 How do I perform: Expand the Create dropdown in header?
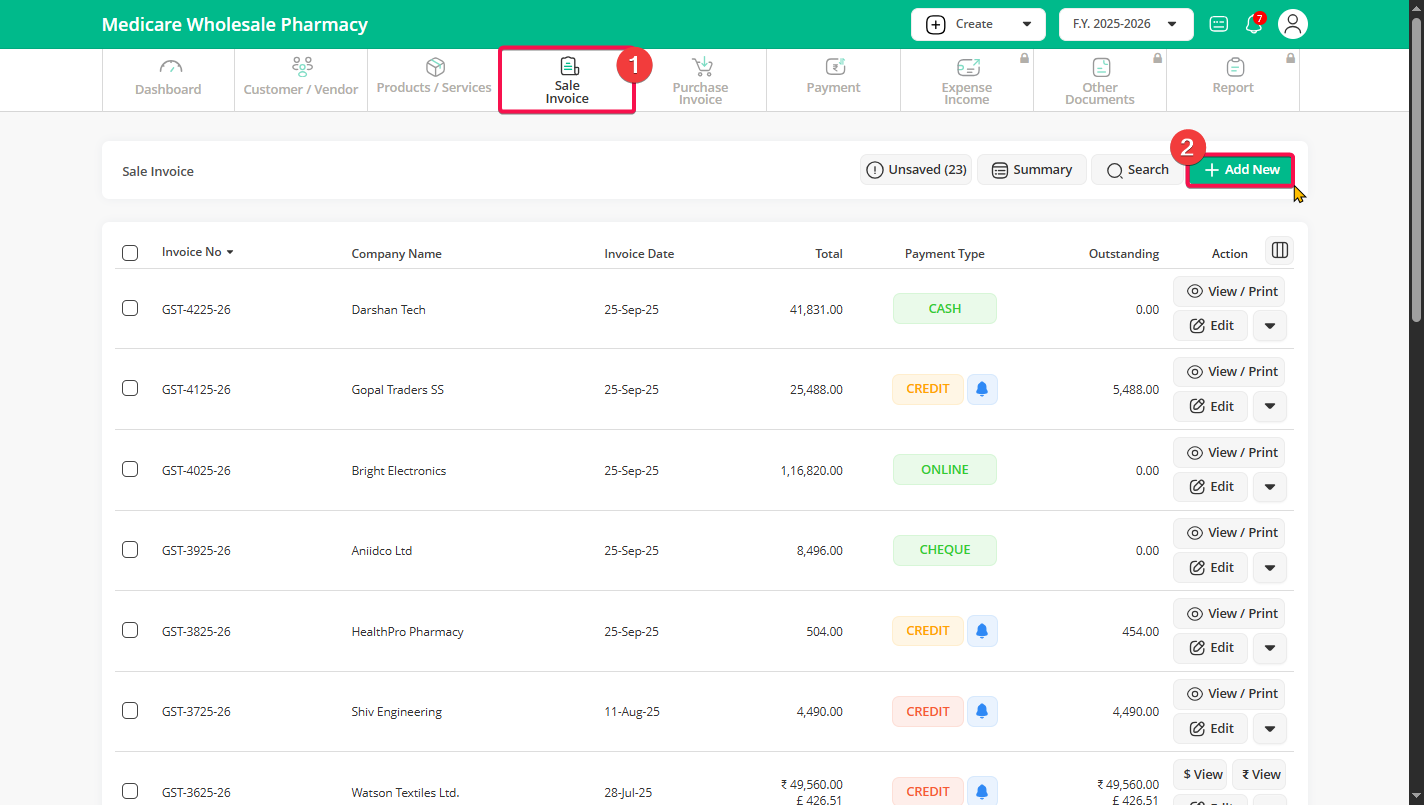pyautogui.click(x=977, y=24)
